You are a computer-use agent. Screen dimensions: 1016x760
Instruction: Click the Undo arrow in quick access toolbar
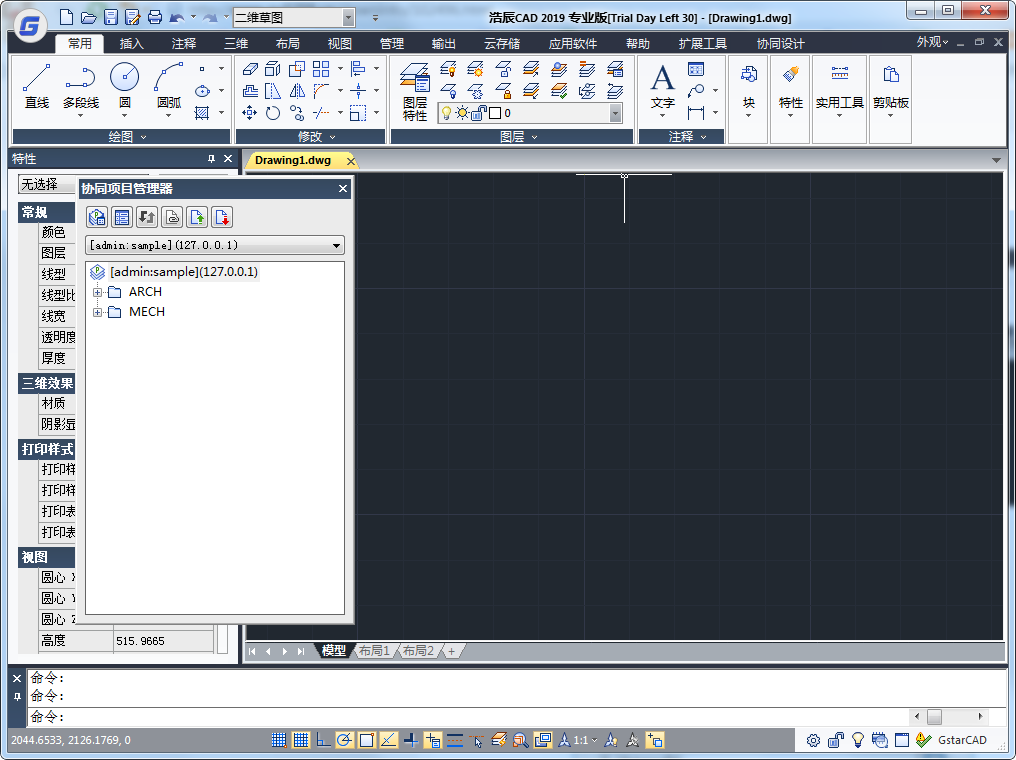tap(176, 17)
